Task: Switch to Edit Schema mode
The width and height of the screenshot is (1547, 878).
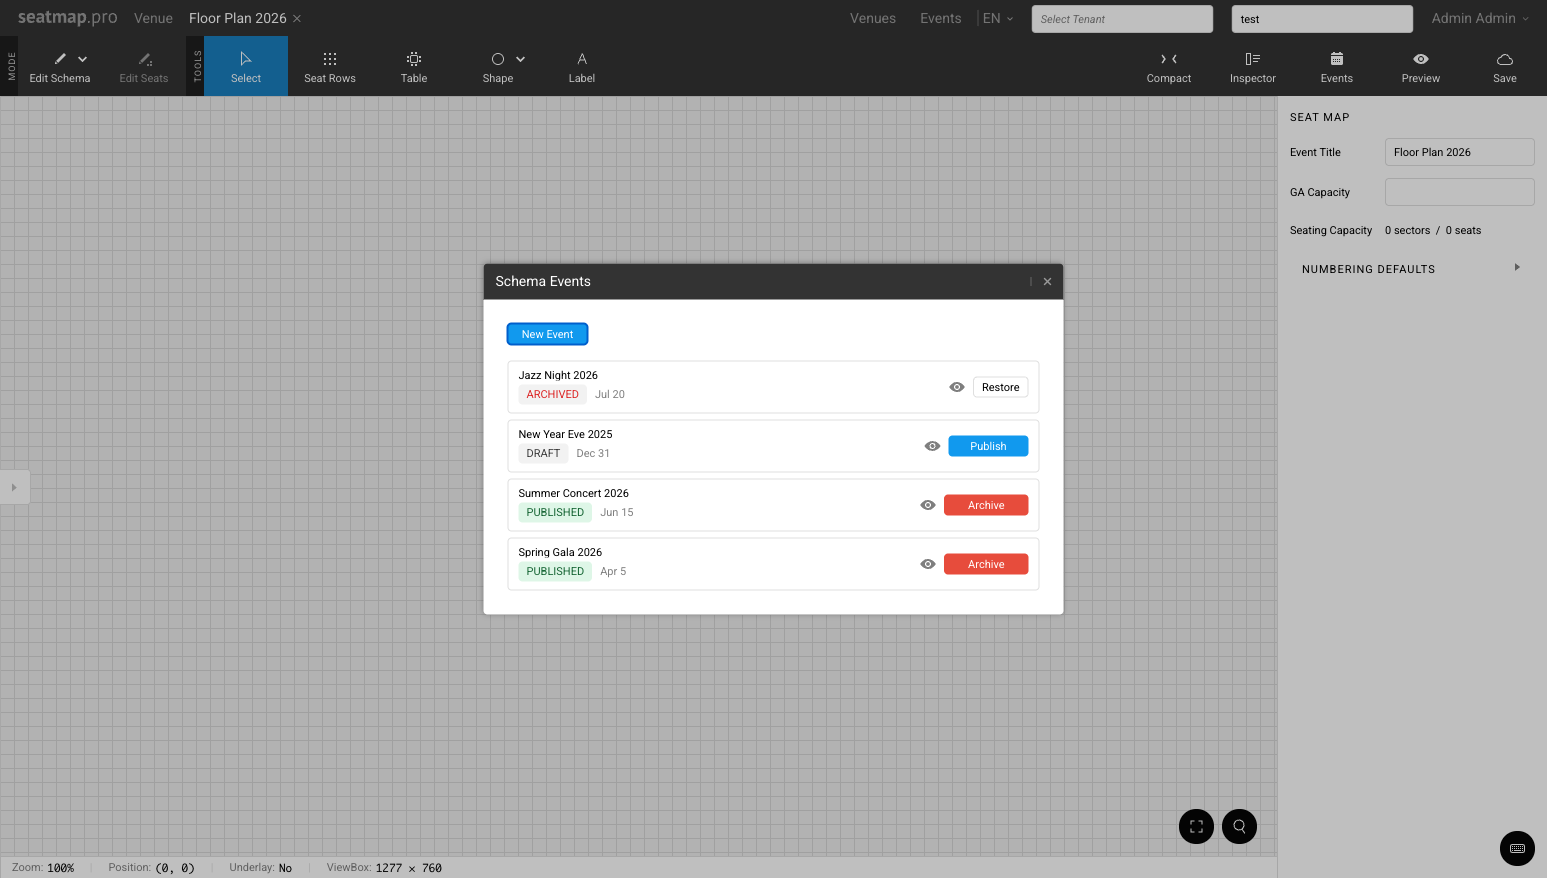Action: point(59,66)
